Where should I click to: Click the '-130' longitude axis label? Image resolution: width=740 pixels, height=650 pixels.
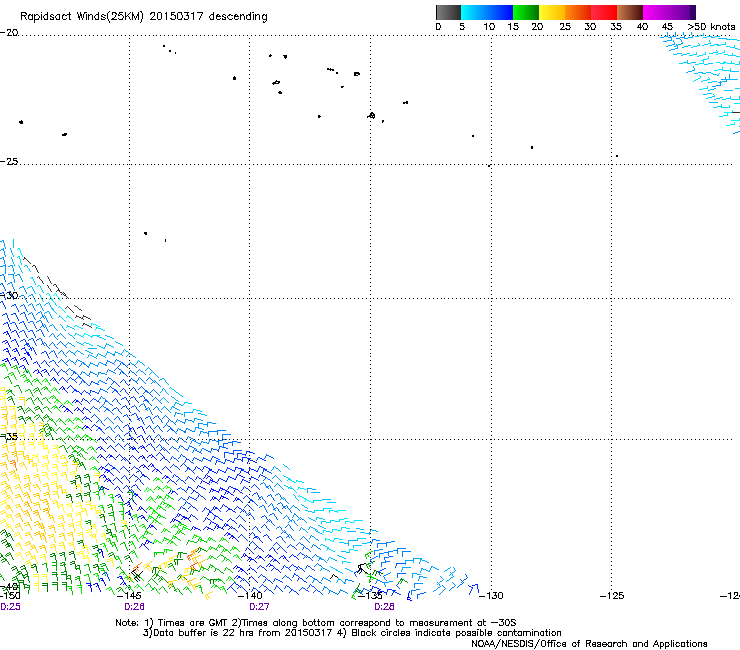[491, 596]
